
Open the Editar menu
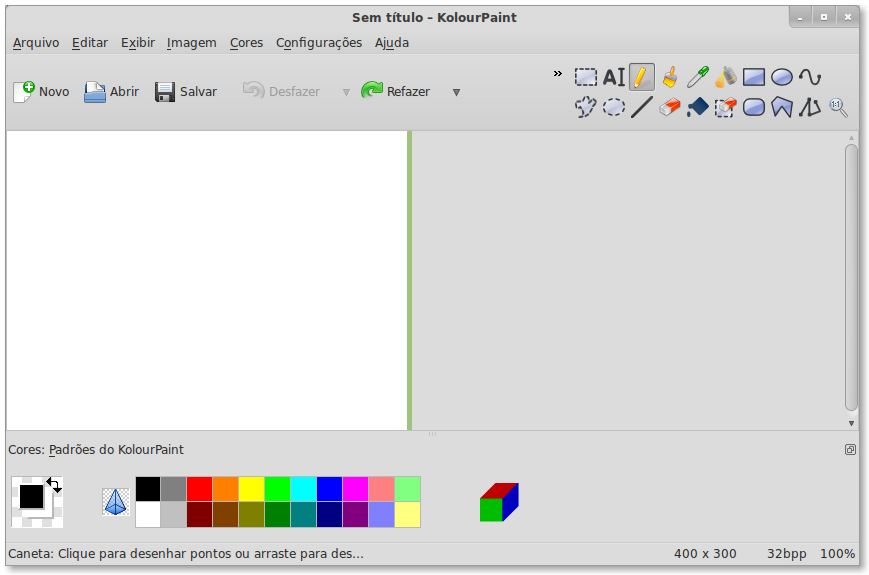click(90, 43)
